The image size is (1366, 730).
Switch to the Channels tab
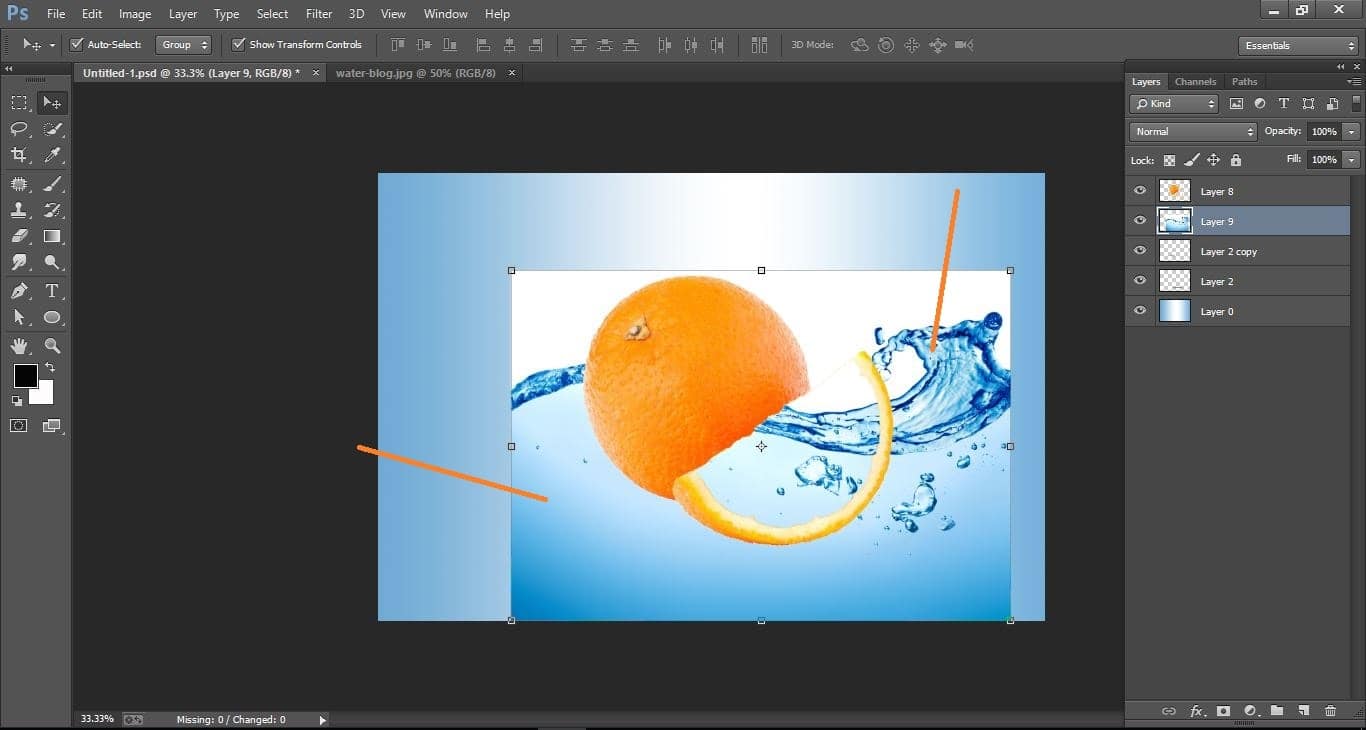click(1196, 81)
